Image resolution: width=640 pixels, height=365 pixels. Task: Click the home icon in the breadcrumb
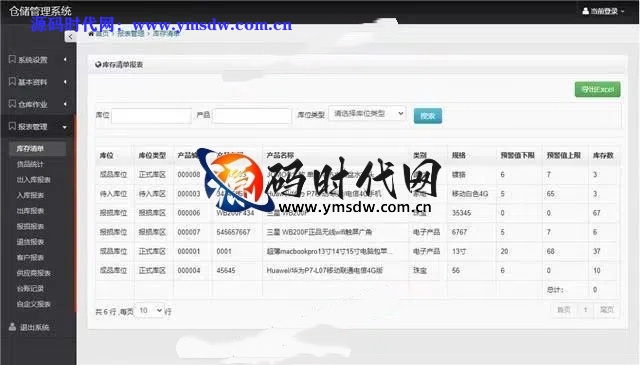(x=91, y=33)
